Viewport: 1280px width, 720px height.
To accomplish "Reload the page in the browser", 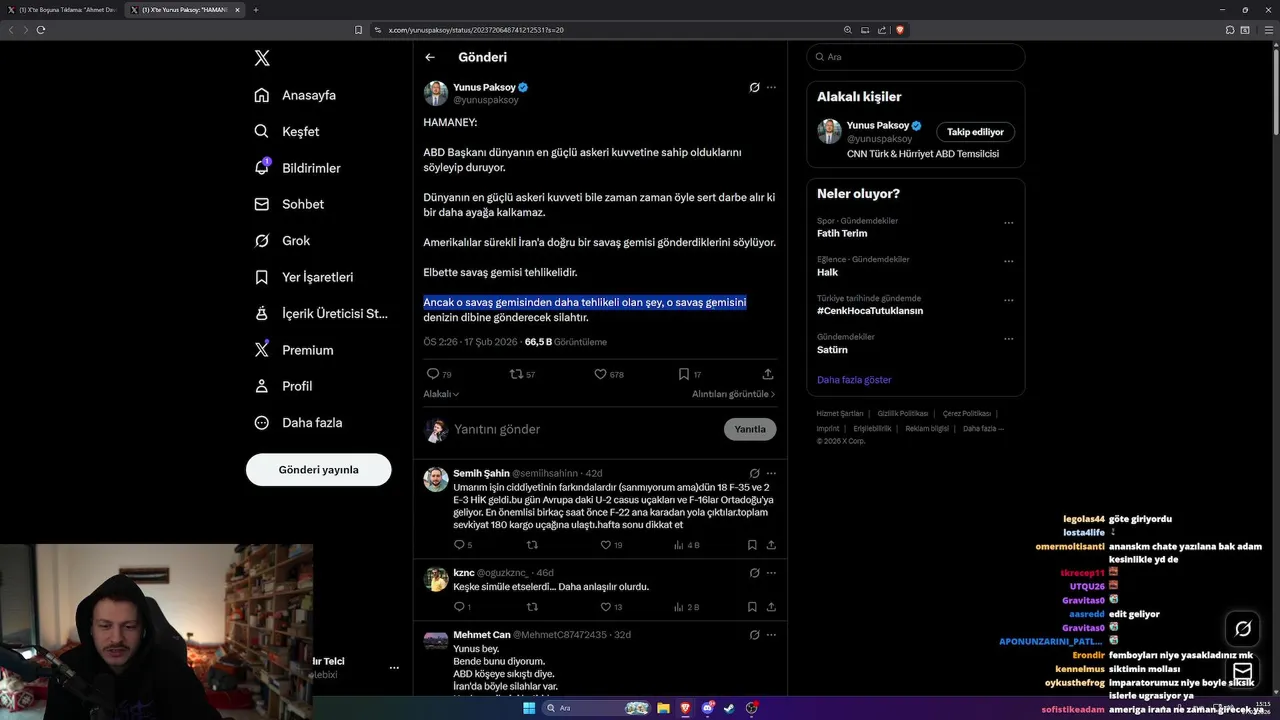I will (41, 30).
